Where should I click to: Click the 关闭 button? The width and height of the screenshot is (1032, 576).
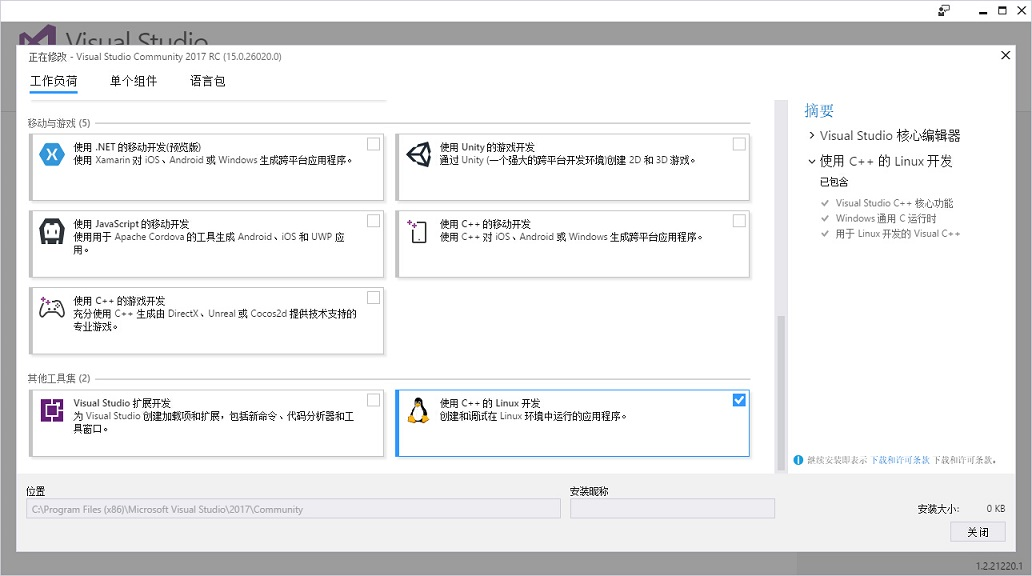tap(978, 532)
